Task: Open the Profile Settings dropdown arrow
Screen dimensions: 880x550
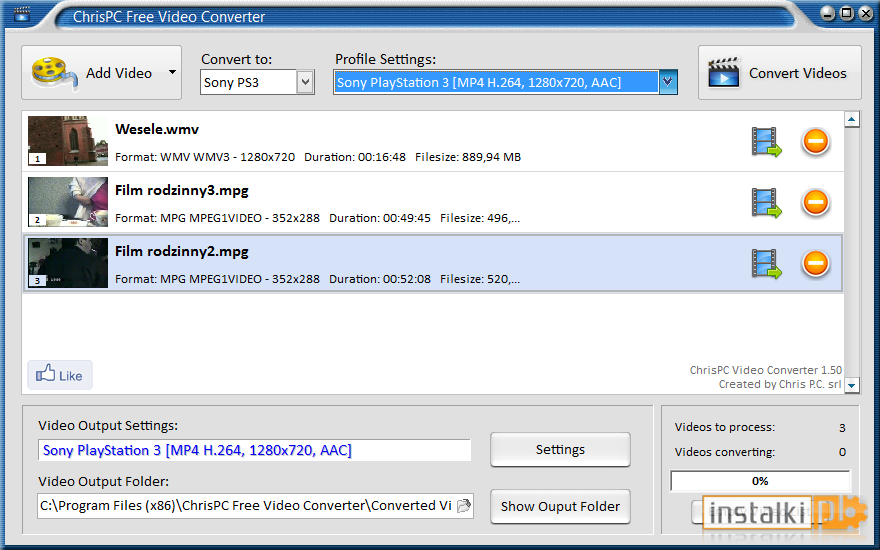Action: pyautogui.click(x=667, y=82)
